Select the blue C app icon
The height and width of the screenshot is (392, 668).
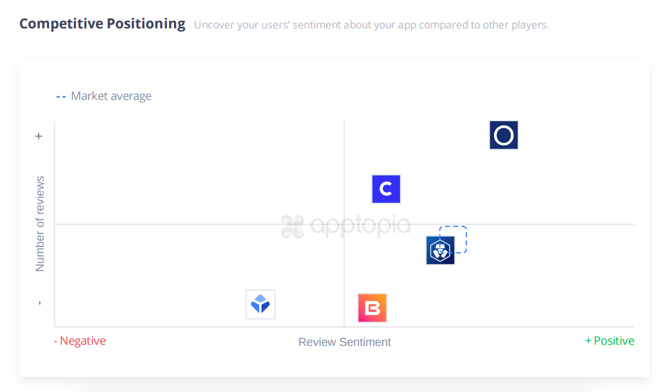(386, 189)
